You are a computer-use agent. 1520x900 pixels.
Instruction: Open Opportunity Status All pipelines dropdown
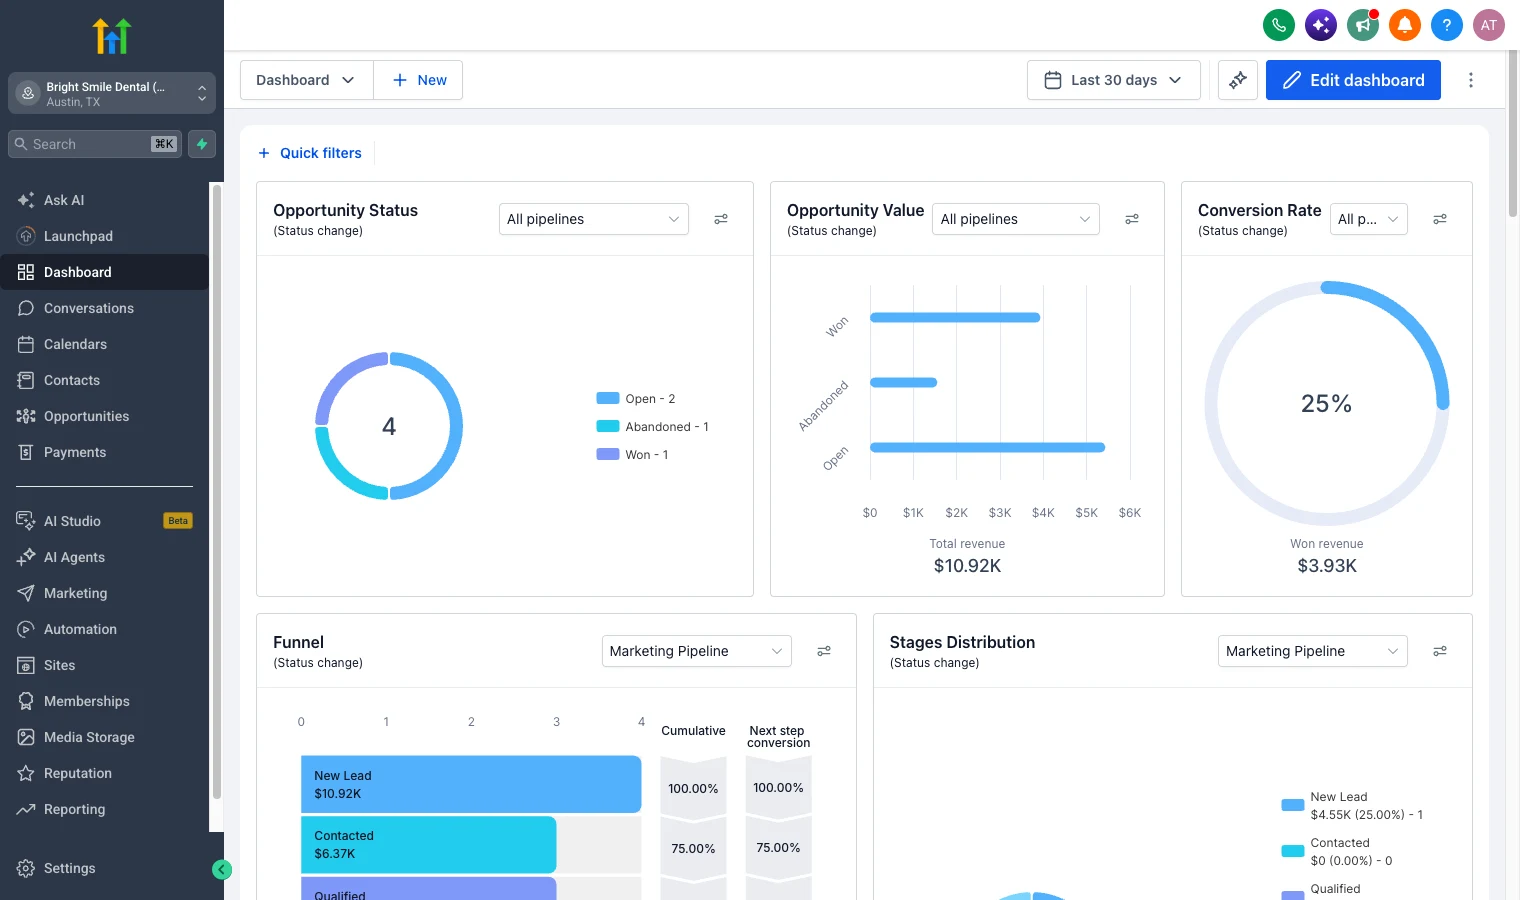594,219
